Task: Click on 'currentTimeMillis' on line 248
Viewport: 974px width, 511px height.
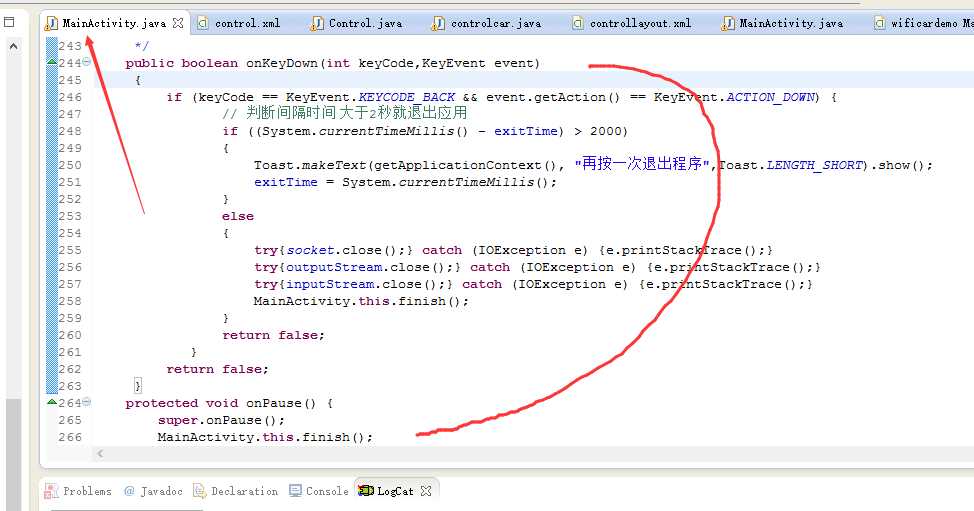Action: (386, 131)
